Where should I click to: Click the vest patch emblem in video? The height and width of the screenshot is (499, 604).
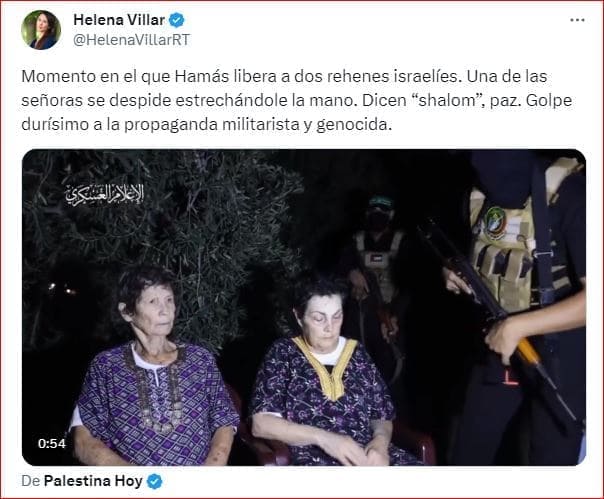click(495, 223)
